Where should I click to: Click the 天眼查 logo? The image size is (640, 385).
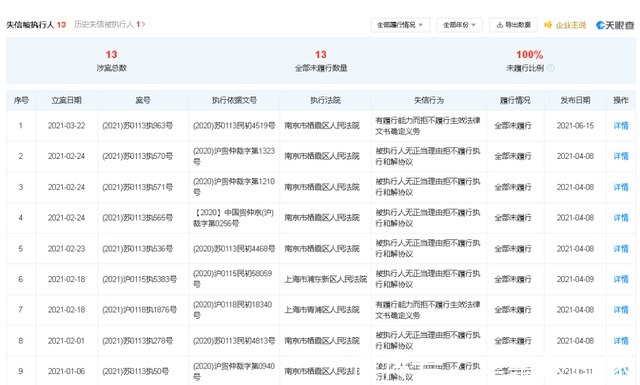coord(615,25)
